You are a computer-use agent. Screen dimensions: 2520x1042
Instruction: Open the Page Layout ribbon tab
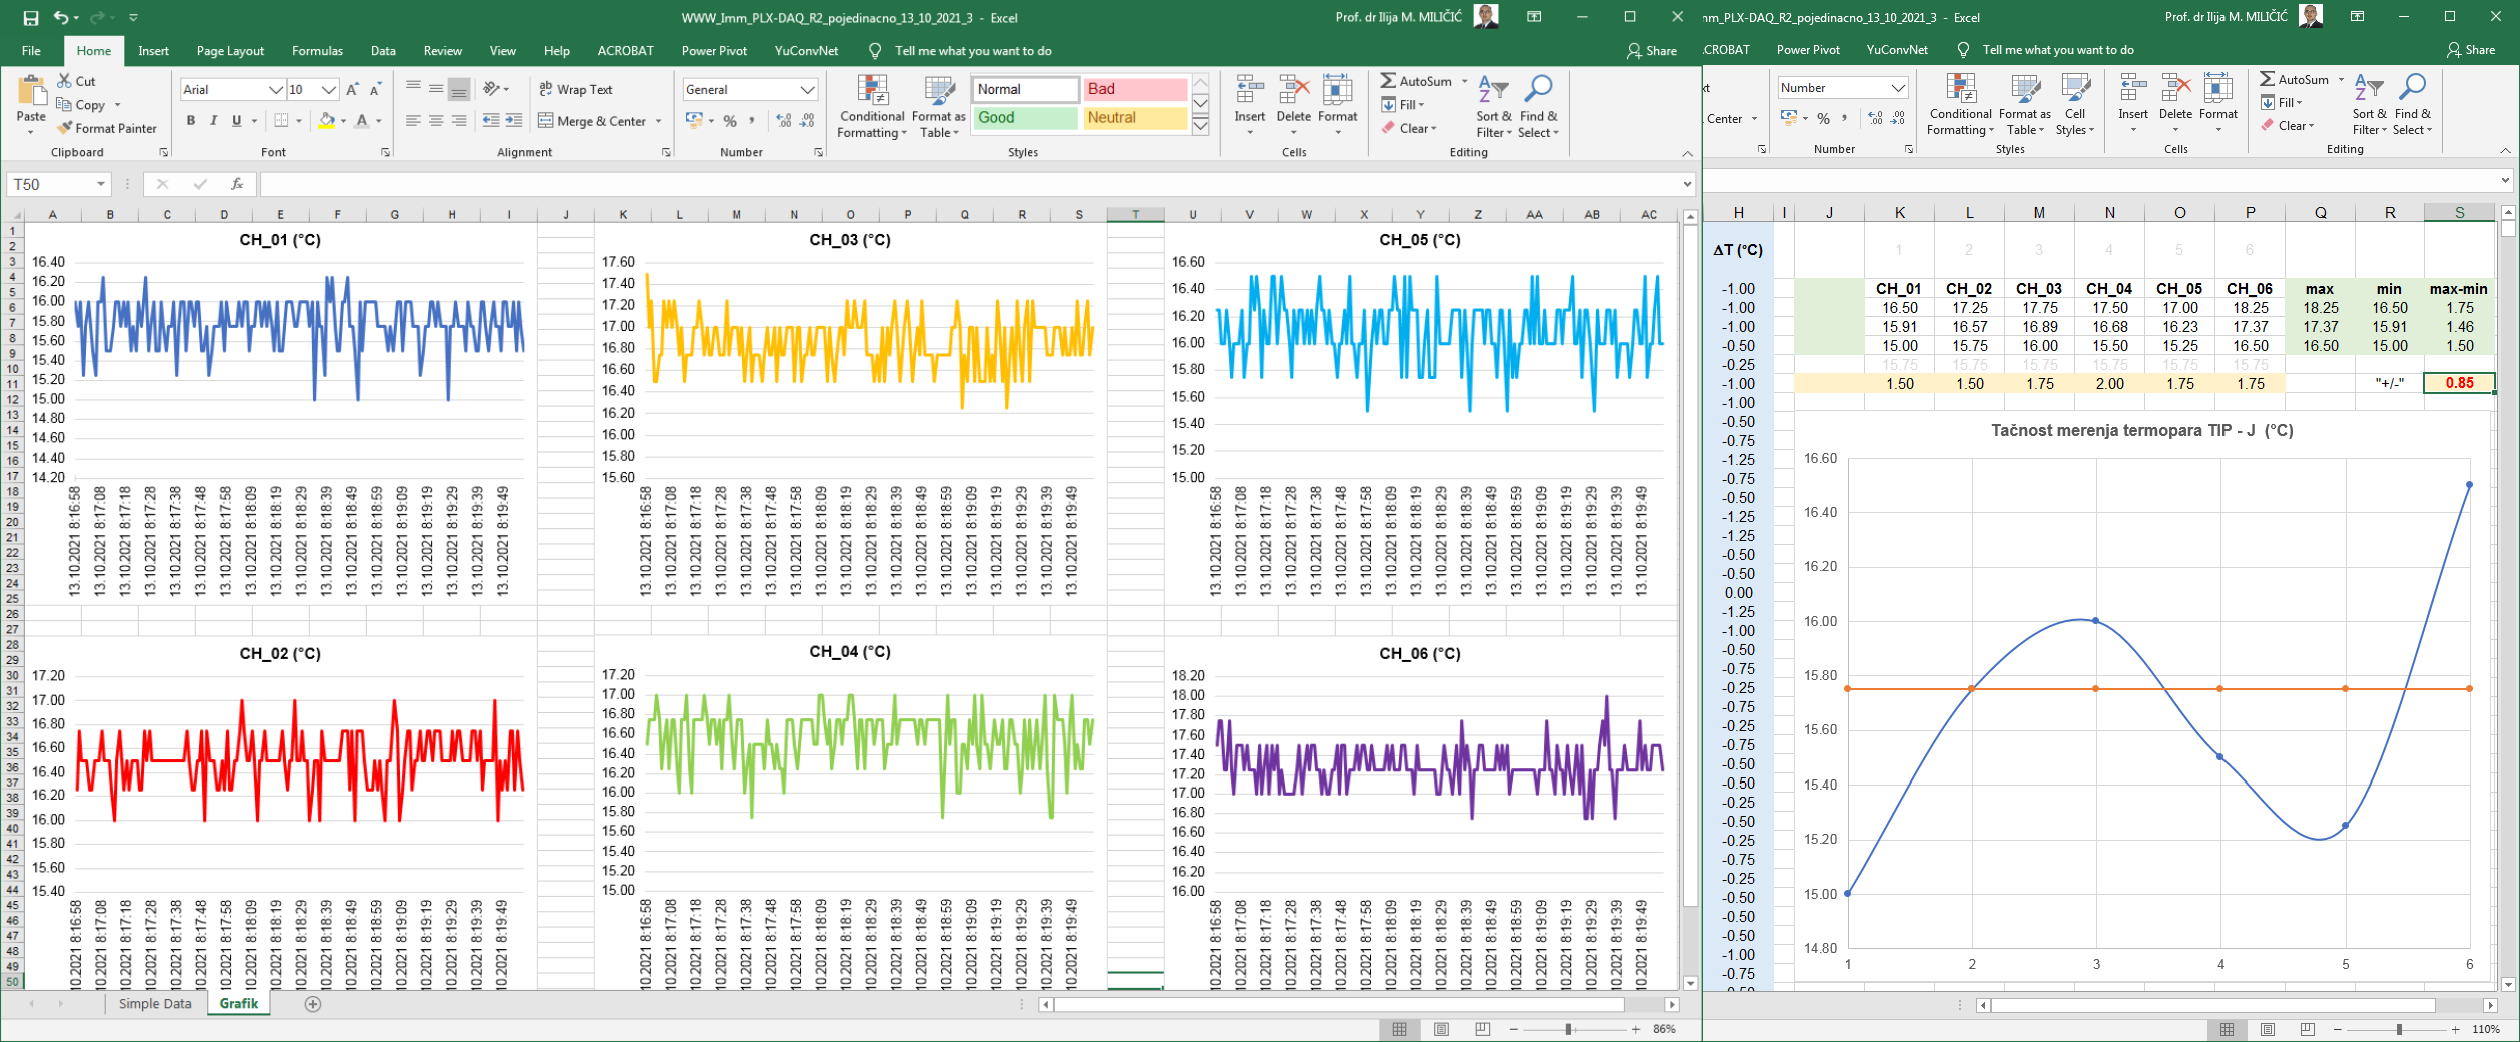pyautogui.click(x=230, y=51)
